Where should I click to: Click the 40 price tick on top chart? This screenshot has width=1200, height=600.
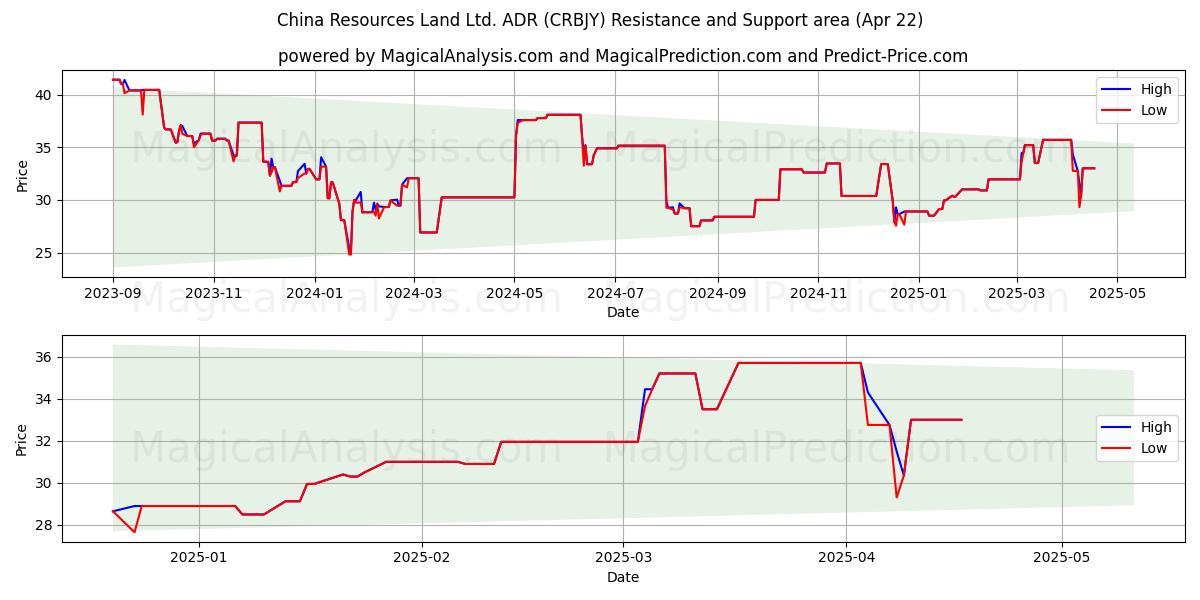click(46, 95)
